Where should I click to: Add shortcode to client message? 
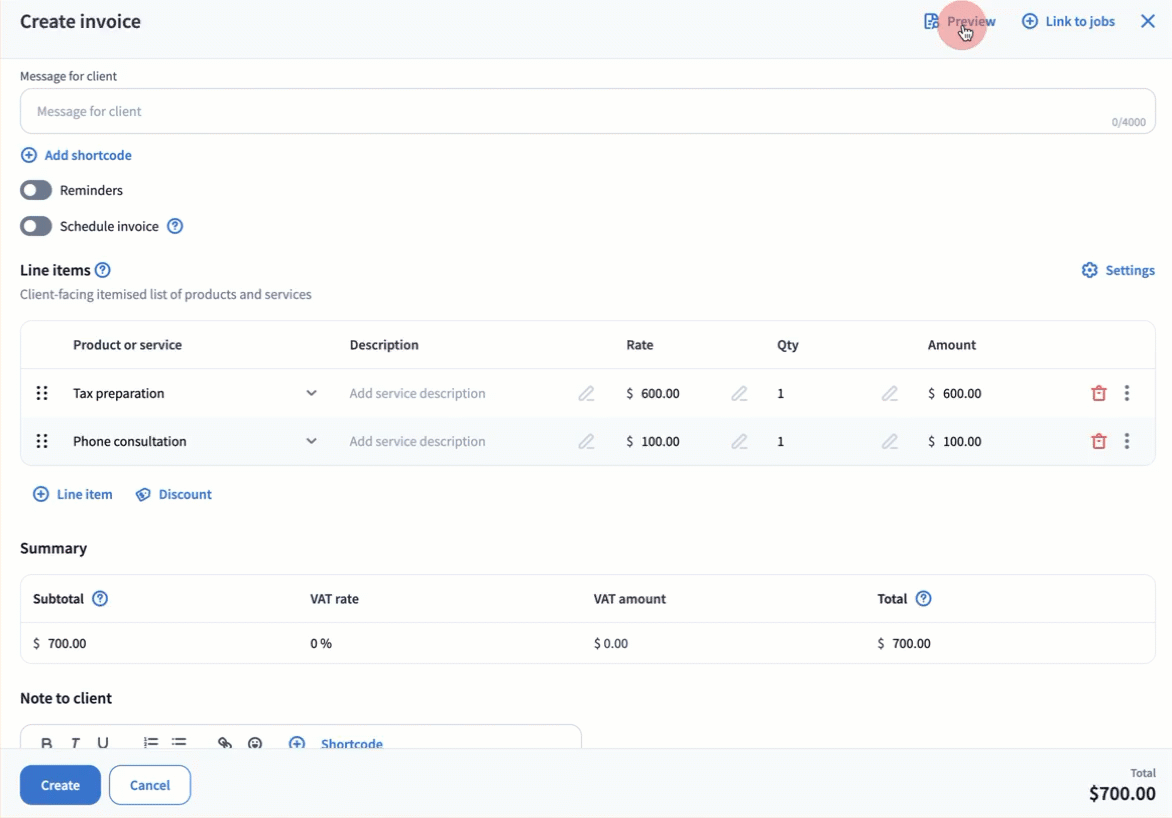[x=76, y=155]
